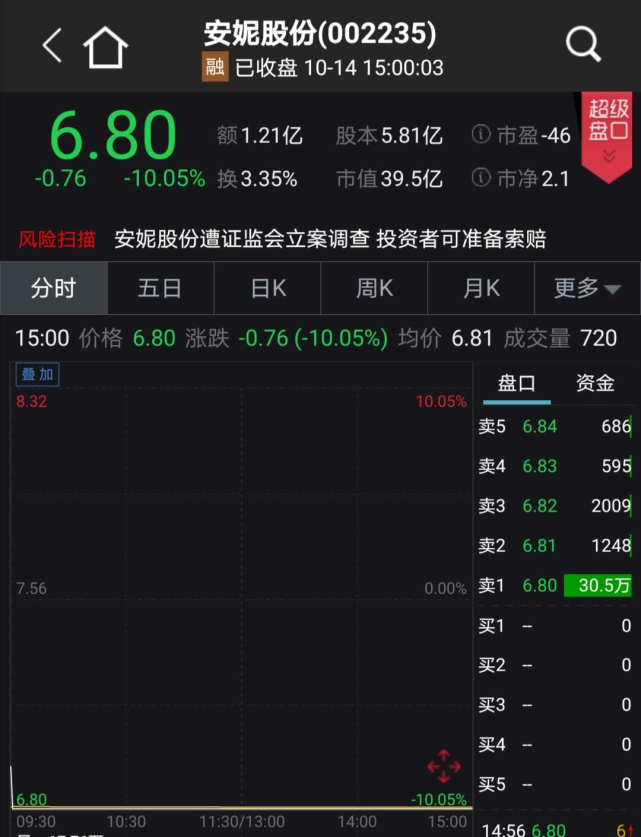641x837 pixels.
Task: Tap the 叠加 overlay button
Action: 37,374
